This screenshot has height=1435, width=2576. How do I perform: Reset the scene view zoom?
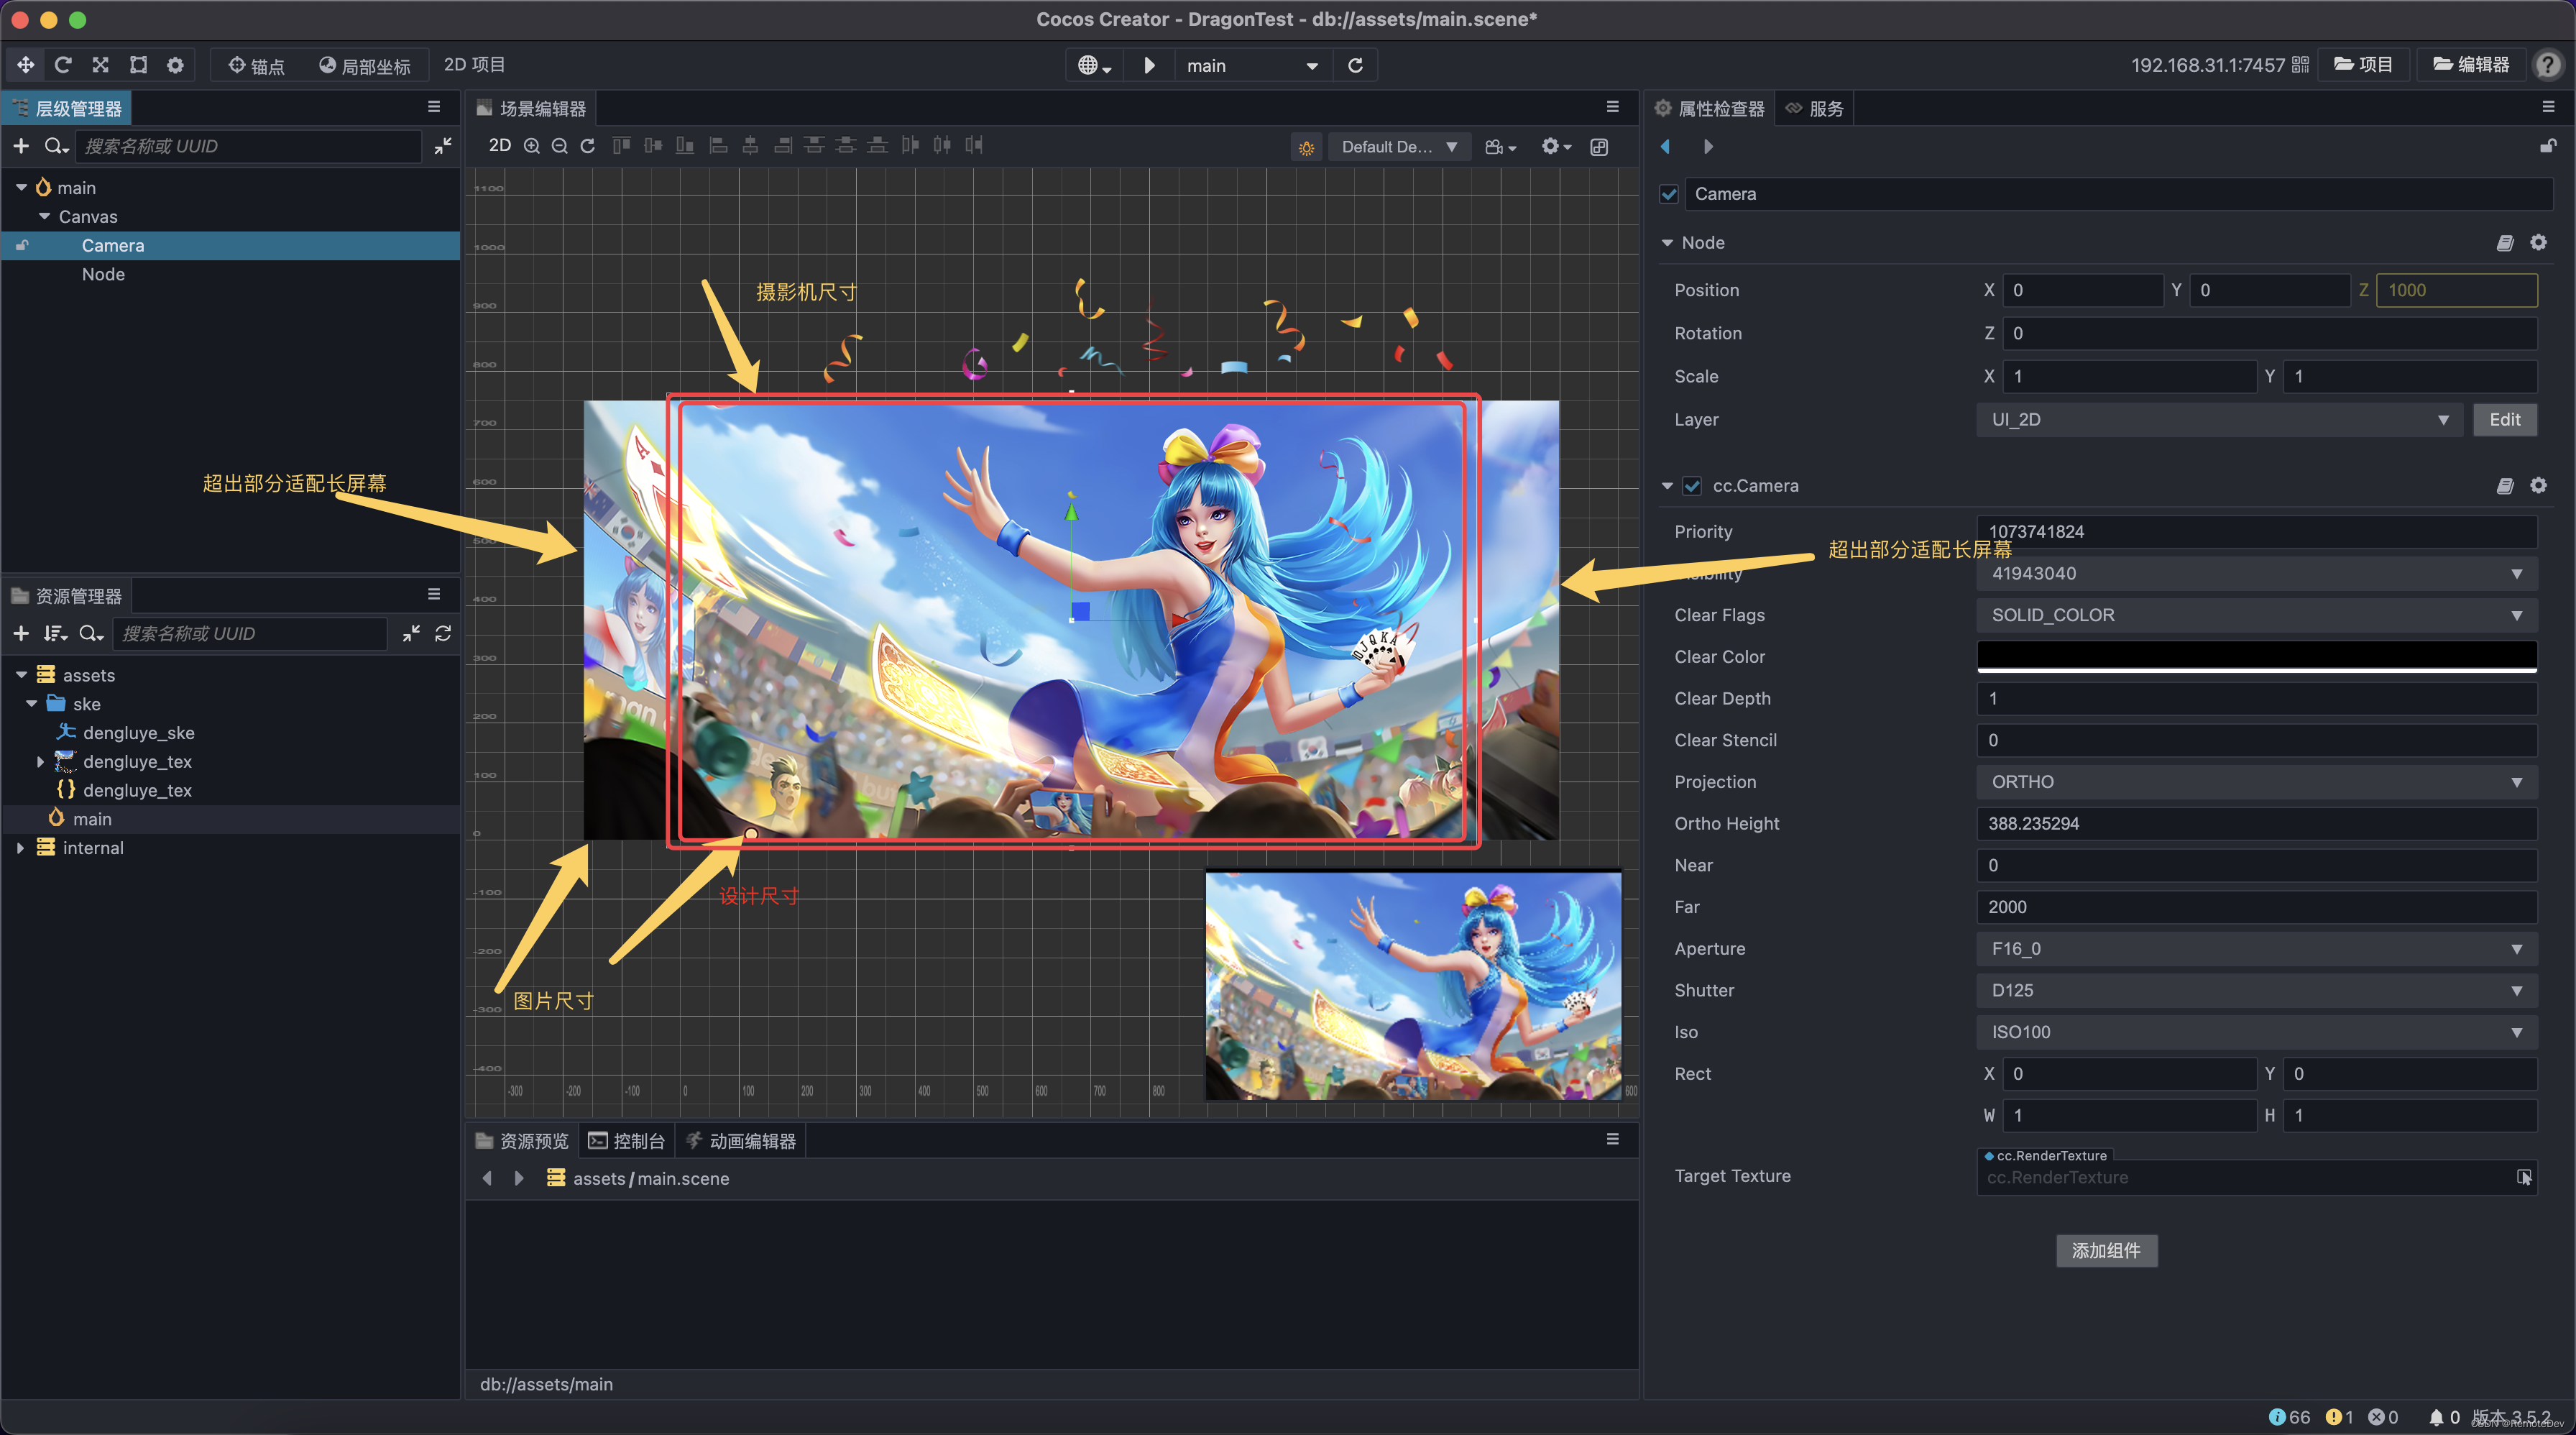pyautogui.click(x=588, y=146)
